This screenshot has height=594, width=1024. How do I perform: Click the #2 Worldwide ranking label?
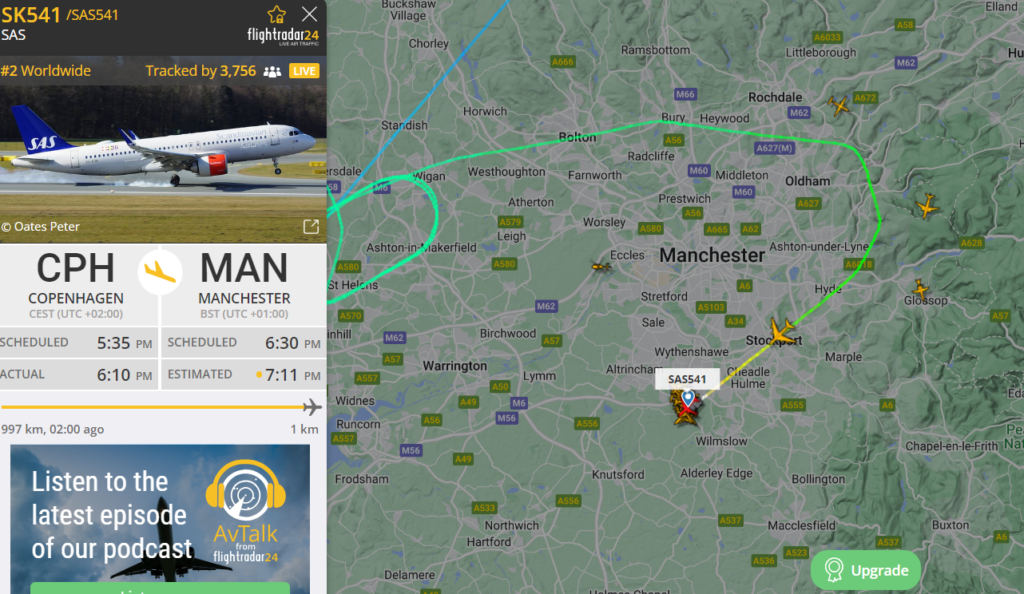pyautogui.click(x=46, y=70)
